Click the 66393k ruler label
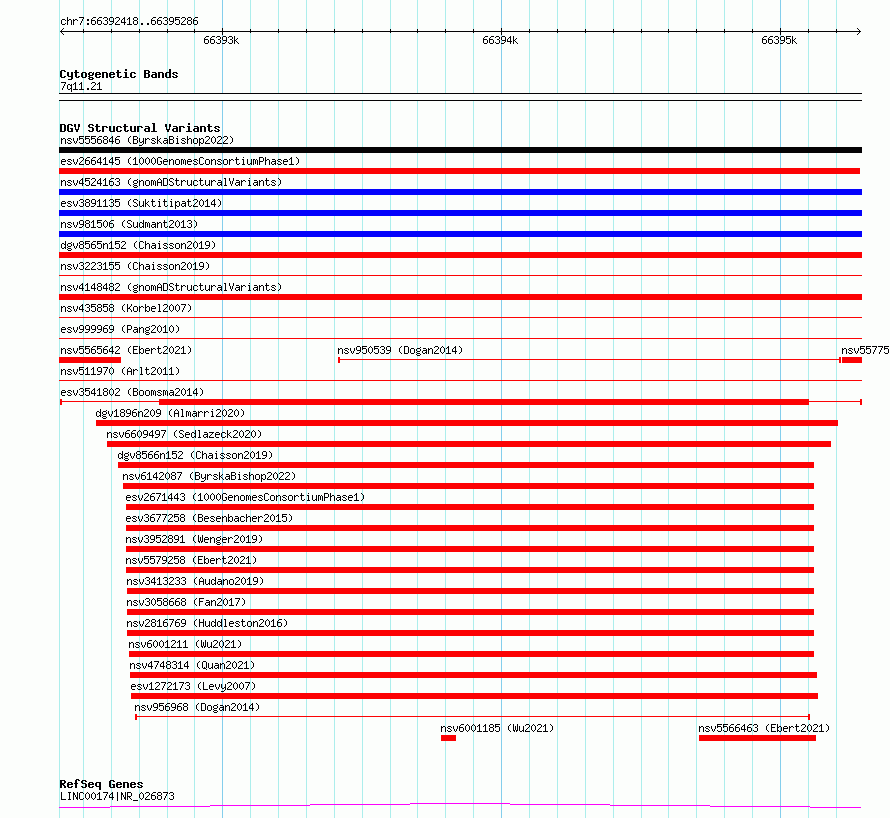 click(x=221, y=40)
